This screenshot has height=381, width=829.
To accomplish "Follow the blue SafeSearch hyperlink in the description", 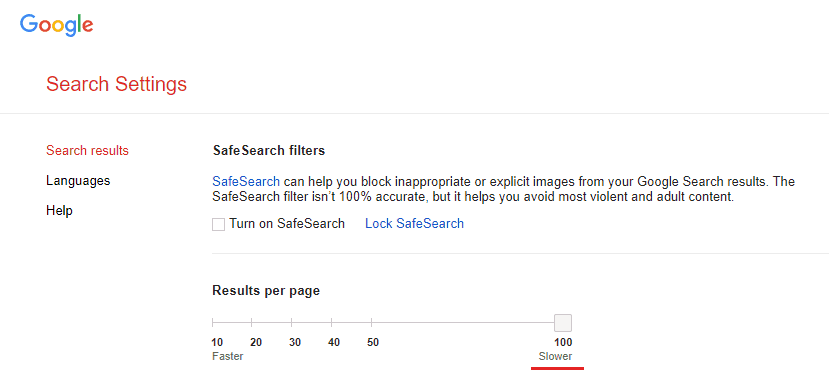I will (x=246, y=182).
